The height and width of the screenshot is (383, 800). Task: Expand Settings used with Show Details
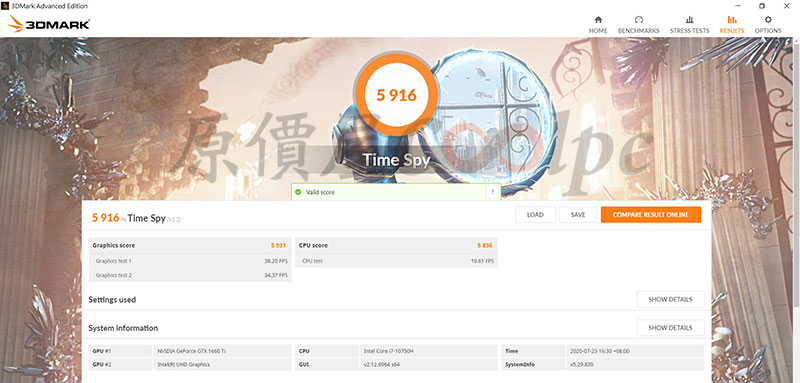[670, 299]
